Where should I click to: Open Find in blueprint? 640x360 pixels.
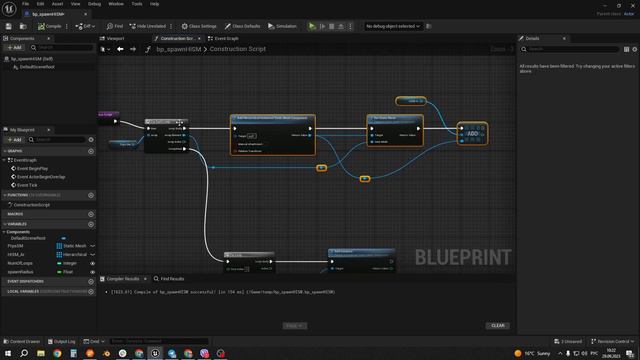pyautogui.click(x=115, y=26)
